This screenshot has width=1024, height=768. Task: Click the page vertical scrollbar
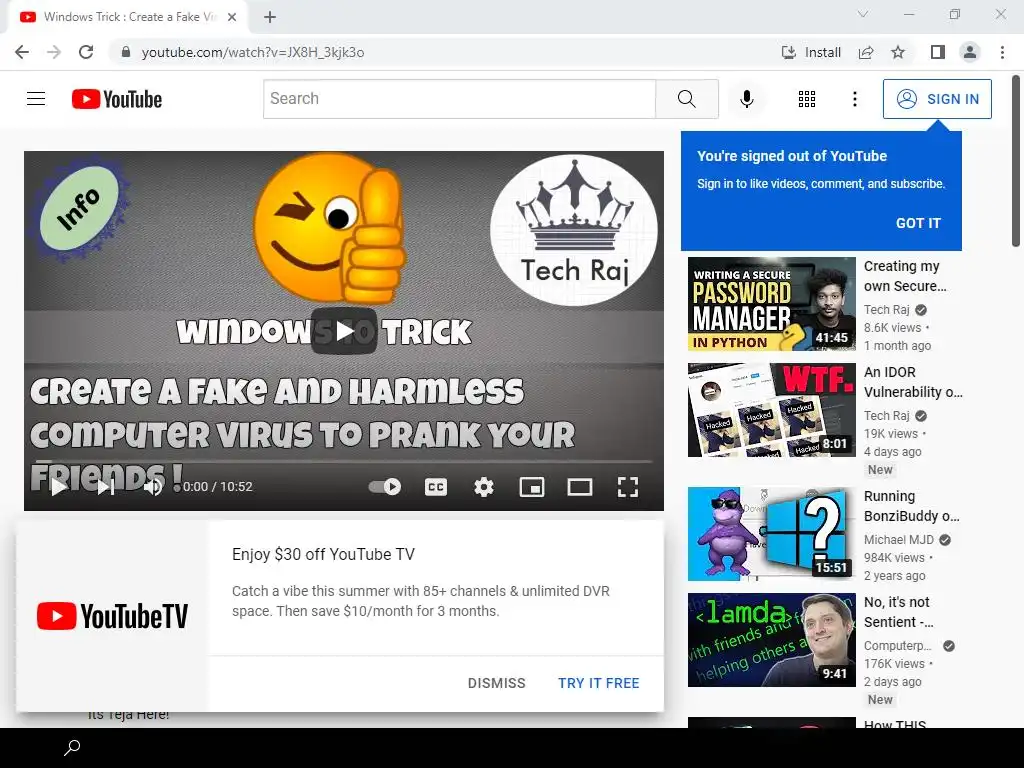(x=1016, y=161)
